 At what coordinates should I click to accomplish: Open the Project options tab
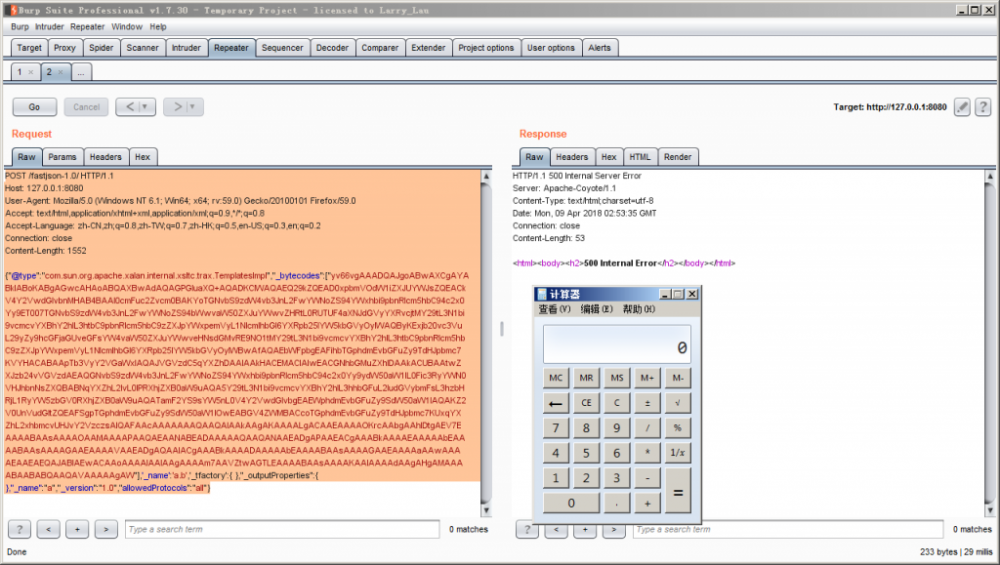486,48
